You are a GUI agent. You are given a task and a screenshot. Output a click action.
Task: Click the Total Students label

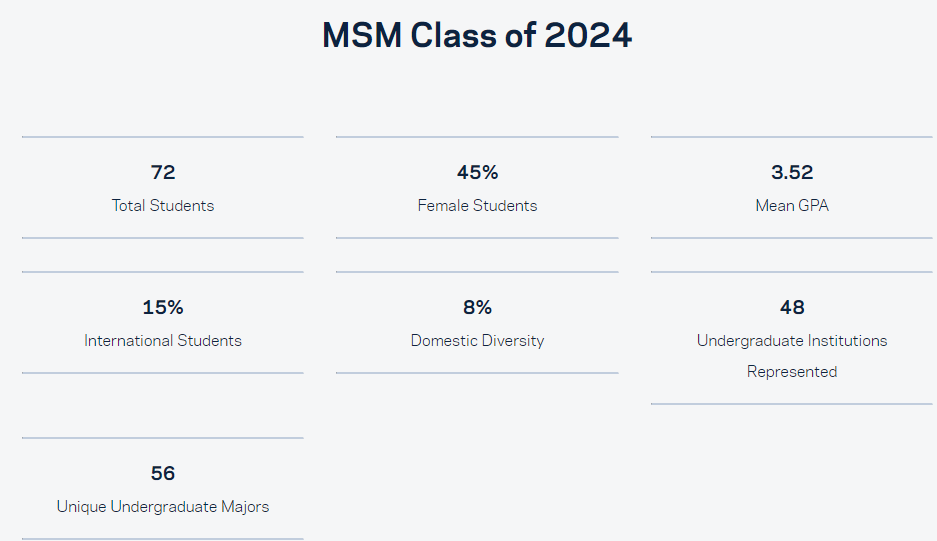tap(163, 206)
